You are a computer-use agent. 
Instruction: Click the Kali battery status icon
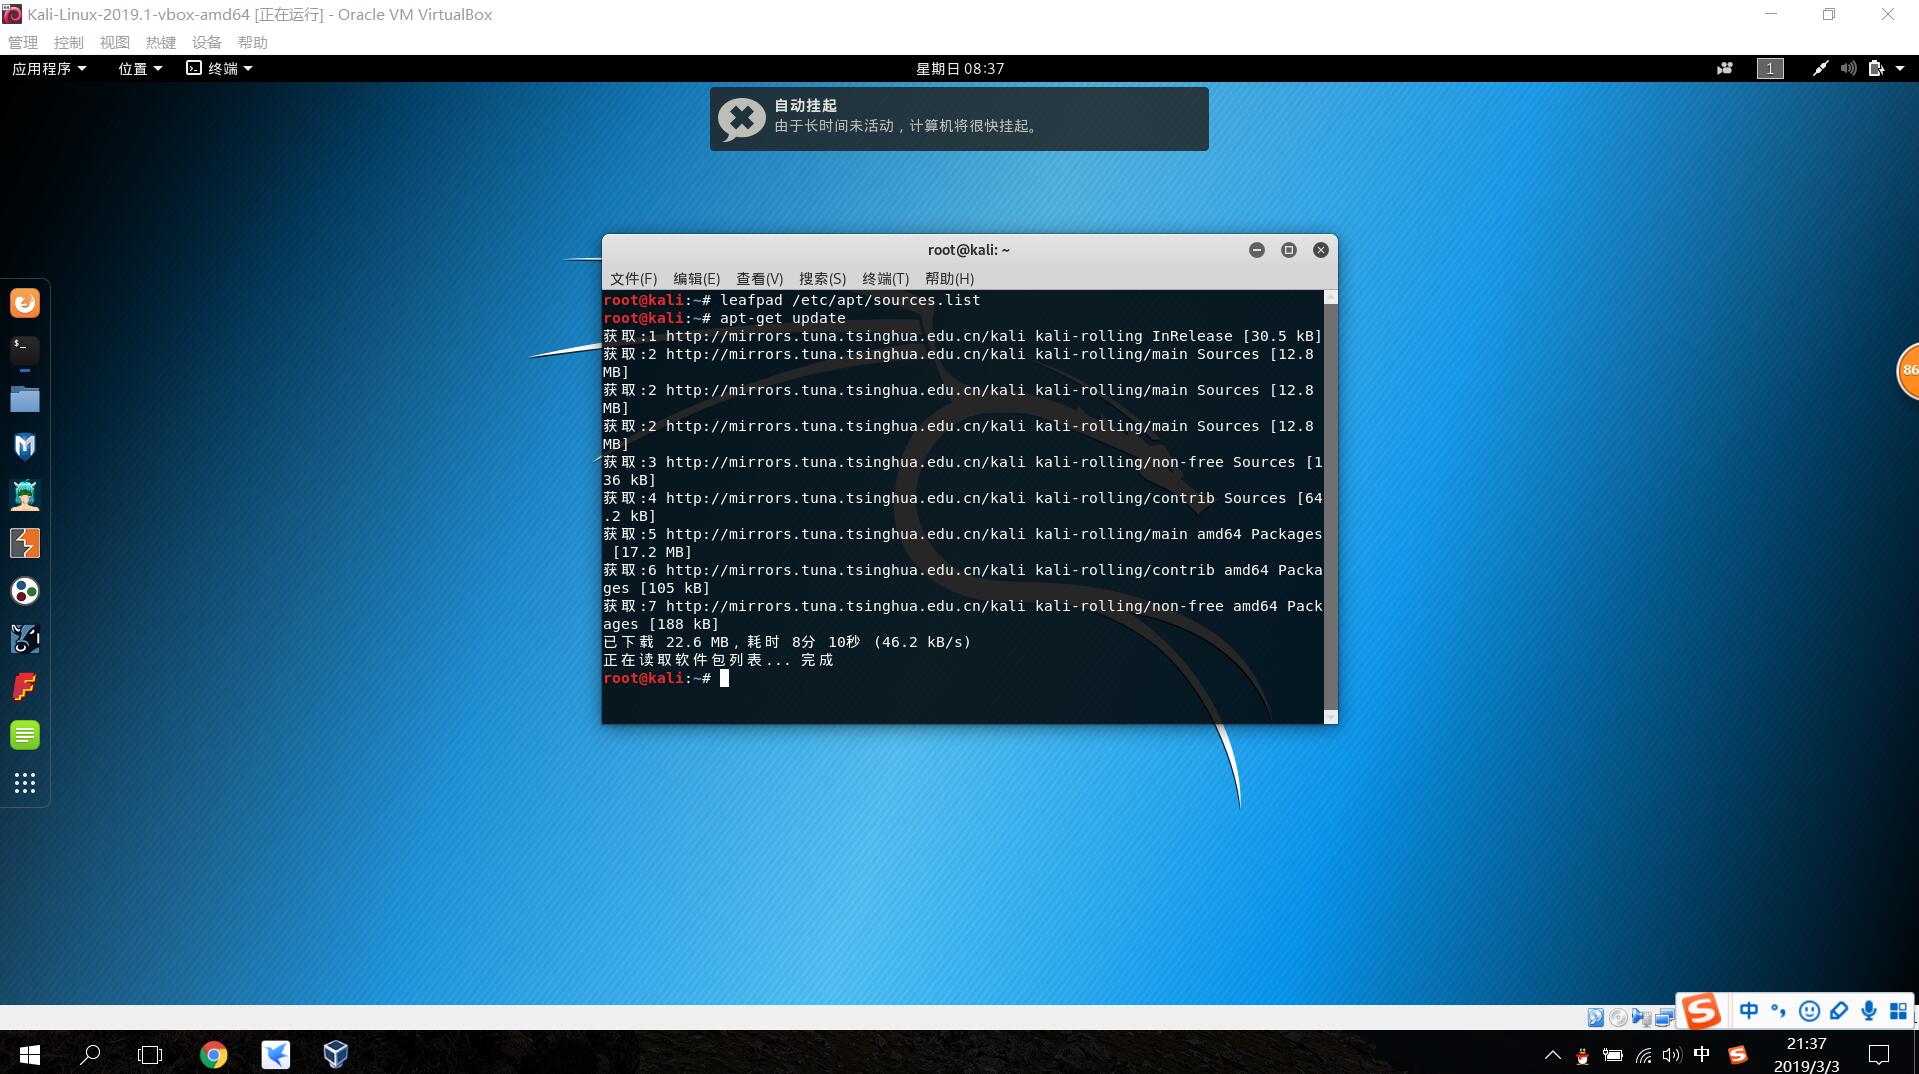1876,68
